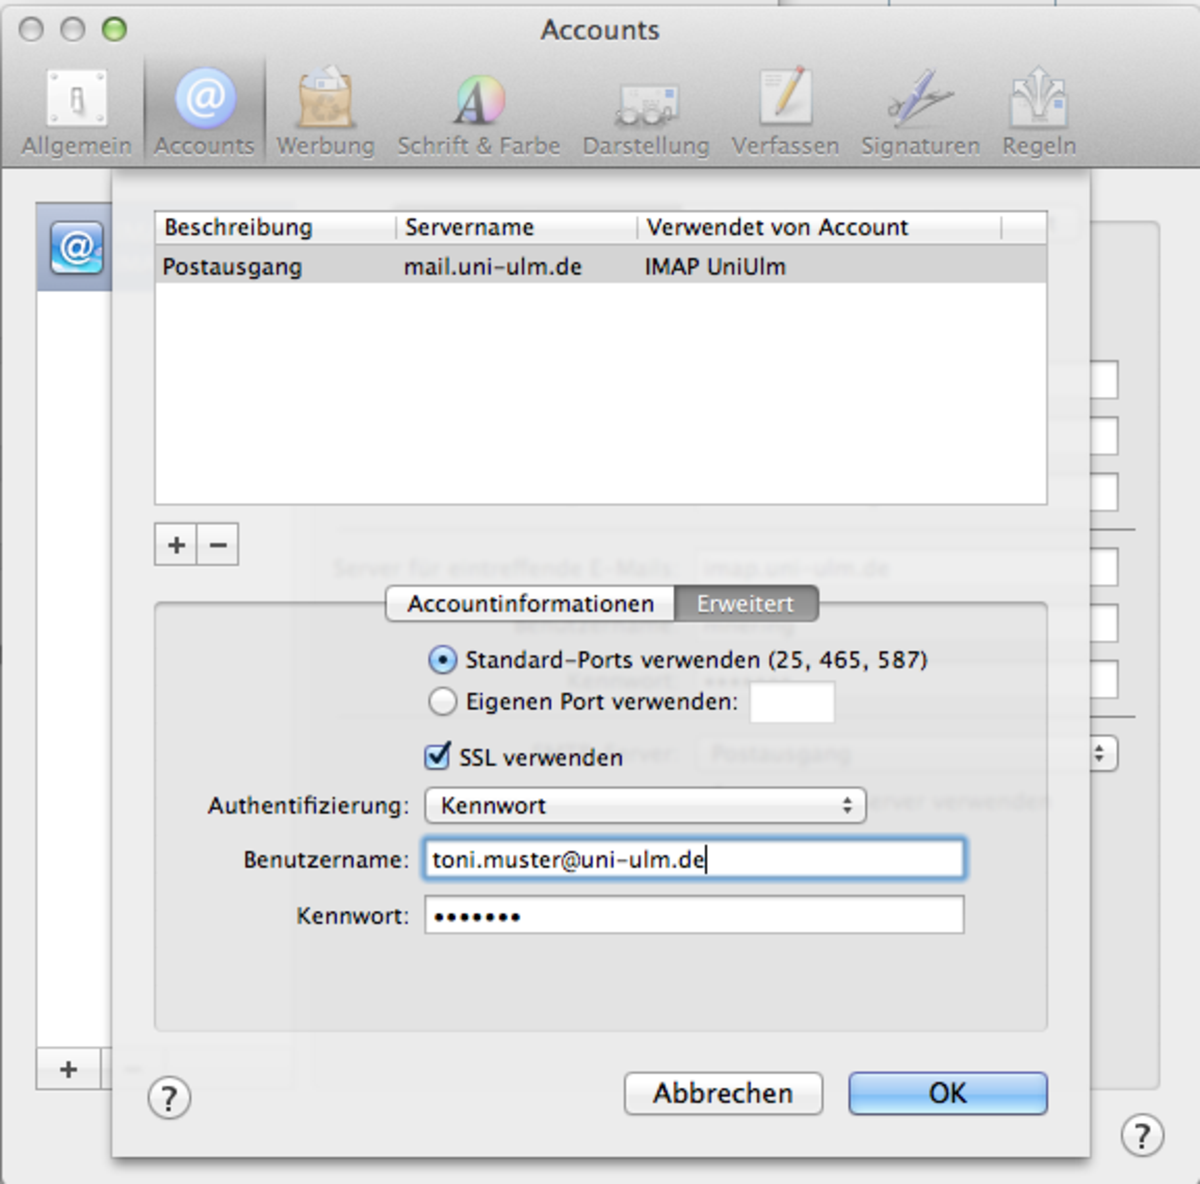
Task: Open the Verfassen composing preferences
Action: tap(785, 112)
